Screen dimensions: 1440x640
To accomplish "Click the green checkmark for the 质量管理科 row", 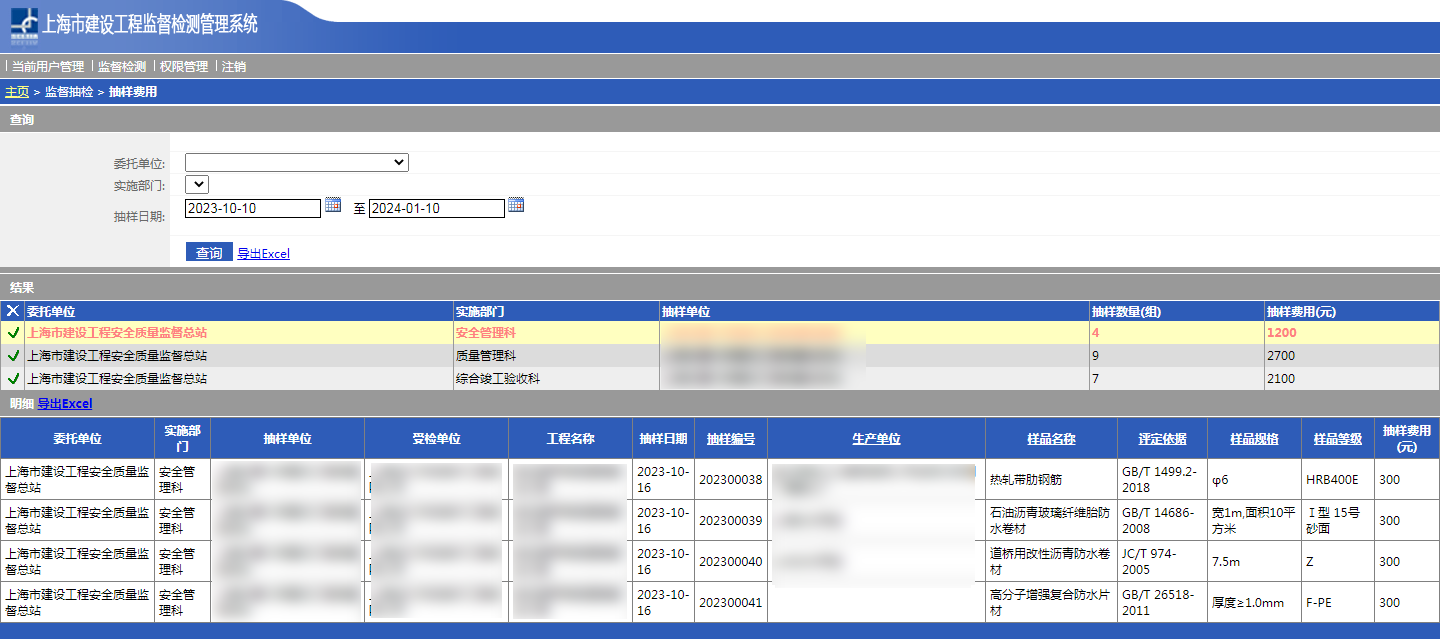I will point(13,356).
